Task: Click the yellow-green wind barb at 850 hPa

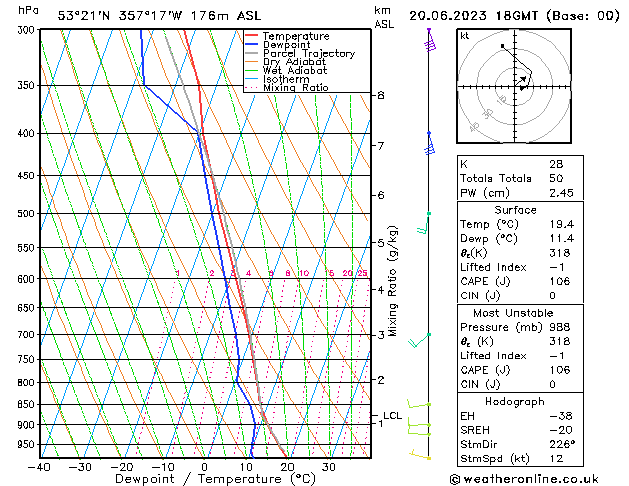Action: 419,404
